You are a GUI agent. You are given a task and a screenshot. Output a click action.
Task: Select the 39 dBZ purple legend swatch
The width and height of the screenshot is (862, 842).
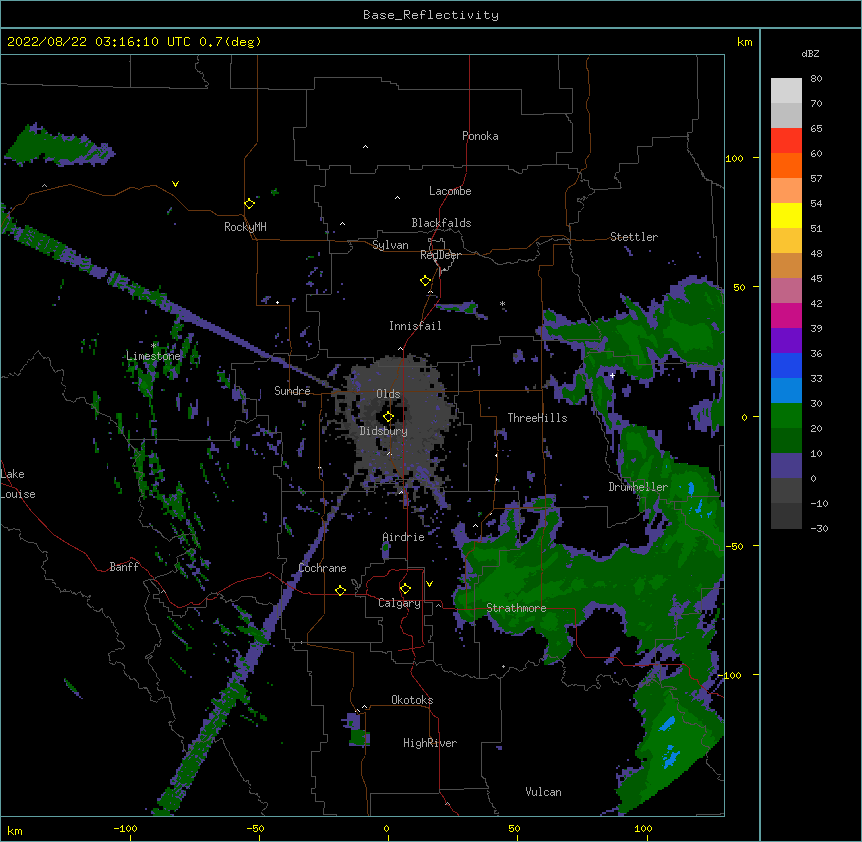(786, 341)
